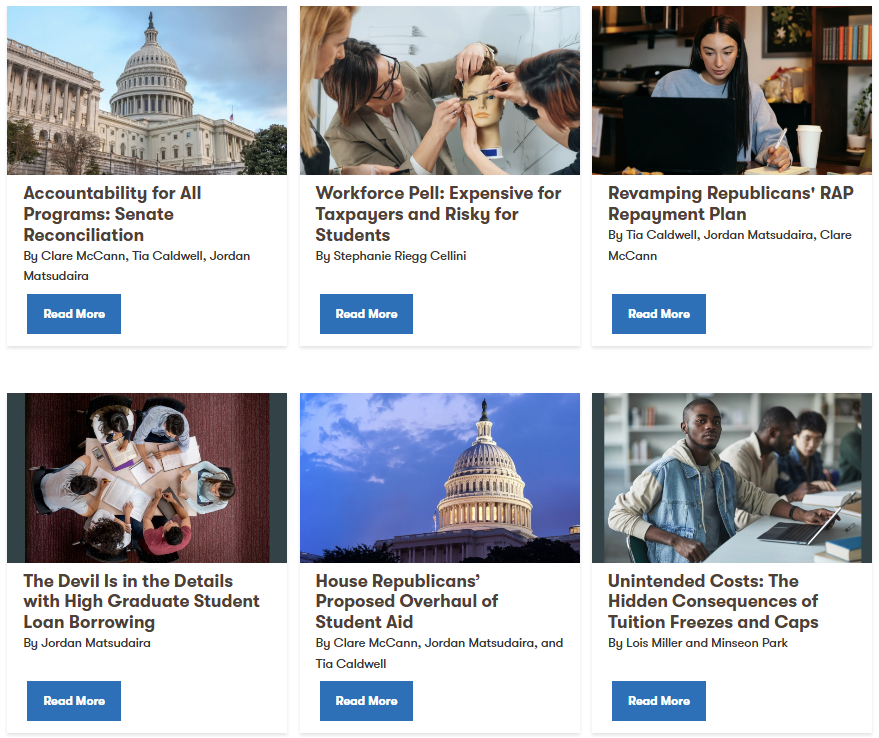Screen dimensions: 879x738
Task: Click the student in denim jacket image
Action: (732, 478)
